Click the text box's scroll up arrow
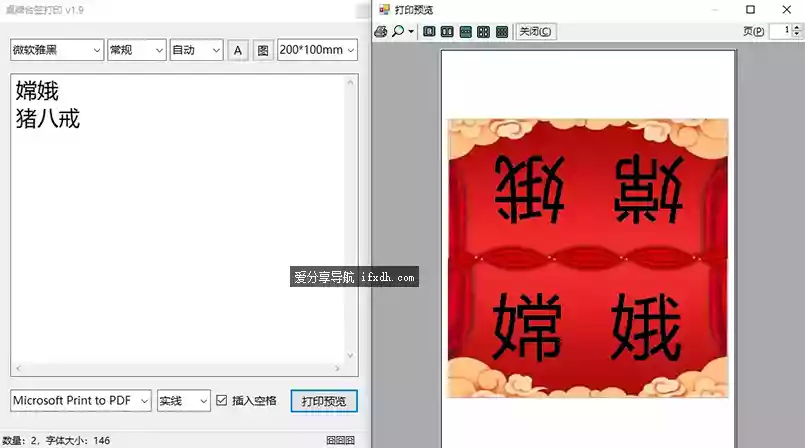 pyautogui.click(x=351, y=82)
